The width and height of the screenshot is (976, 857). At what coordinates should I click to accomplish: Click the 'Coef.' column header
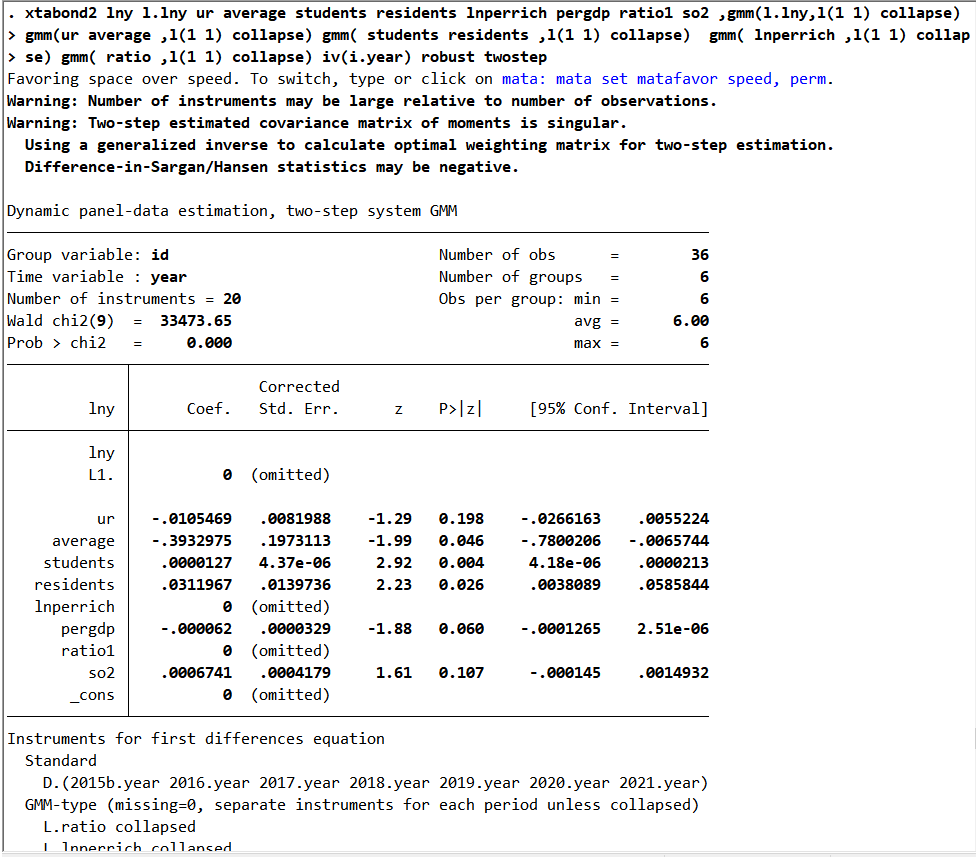[209, 409]
